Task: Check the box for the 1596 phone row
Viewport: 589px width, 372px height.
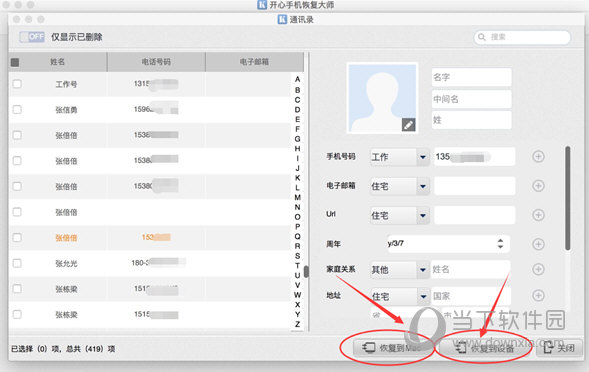Action: 17,109
